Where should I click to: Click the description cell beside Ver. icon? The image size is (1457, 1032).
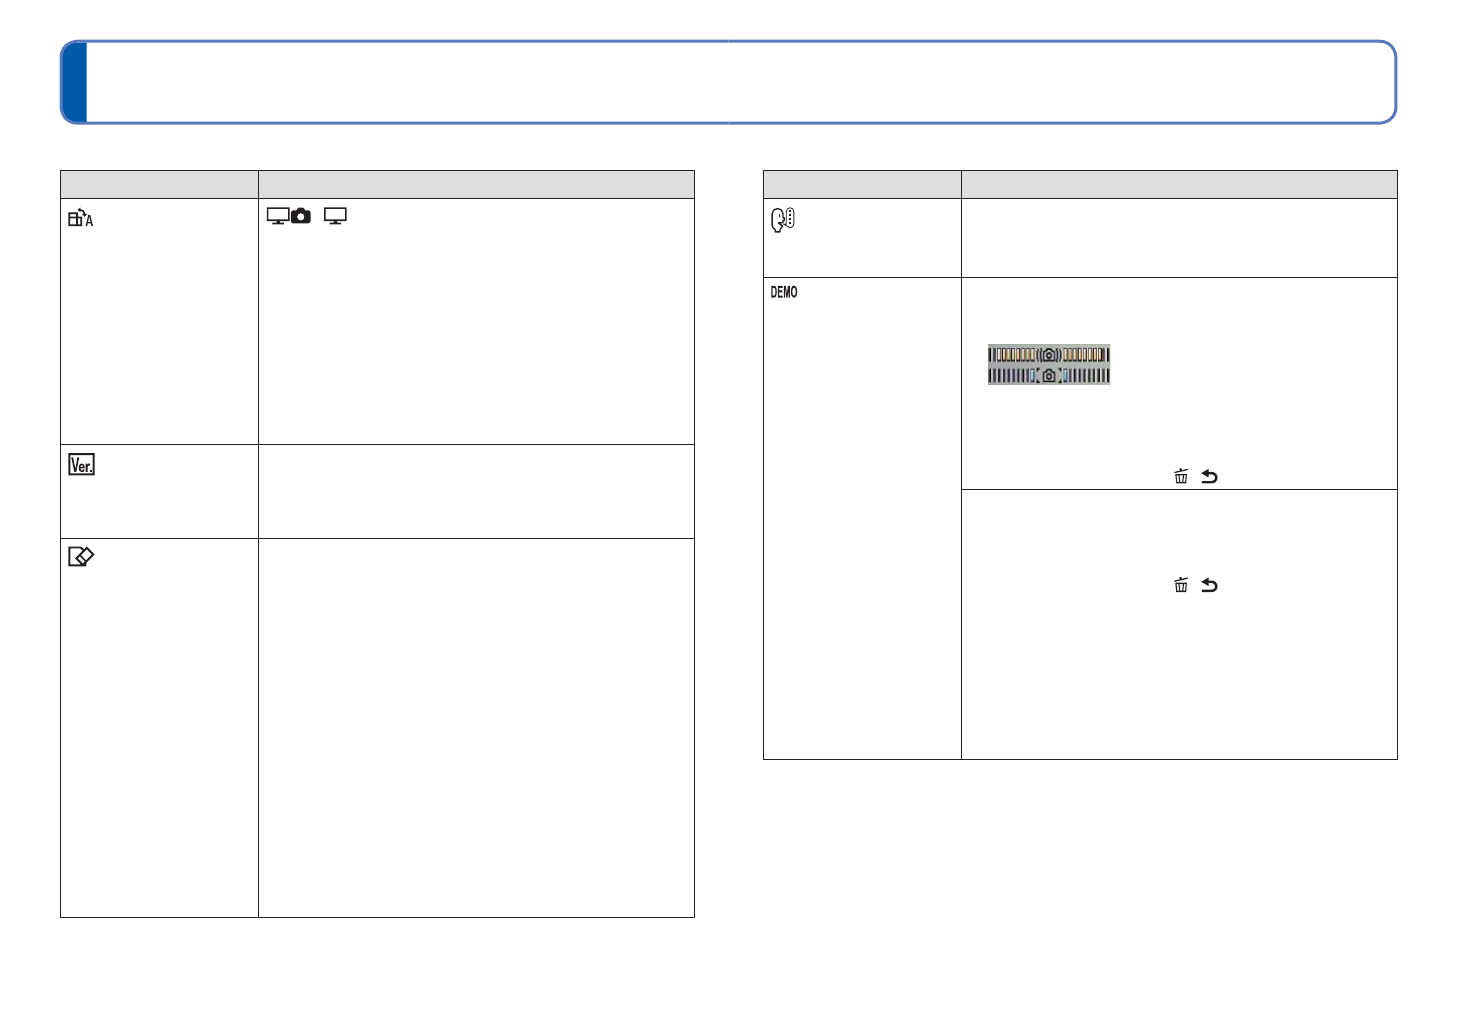click(x=476, y=491)
